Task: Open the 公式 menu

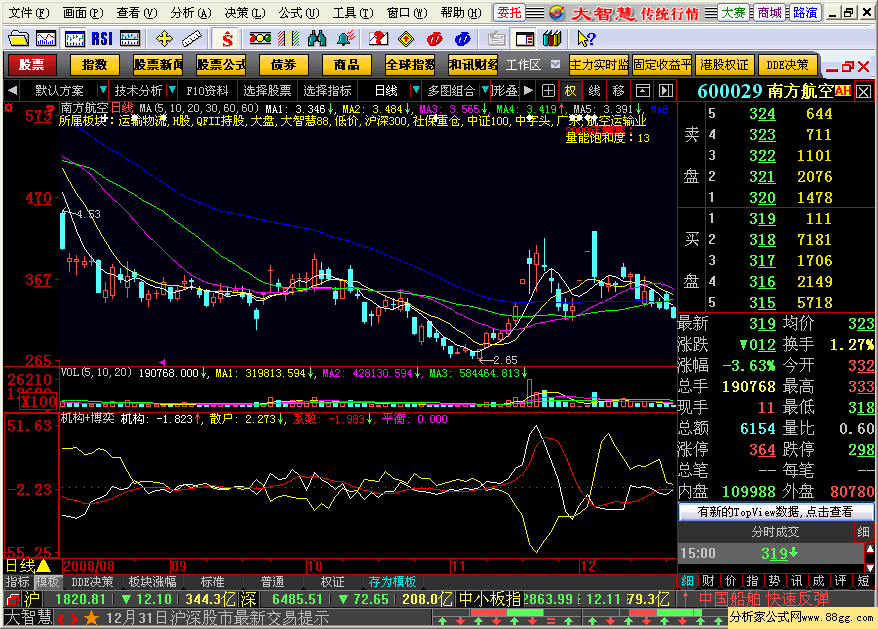Action: pyautogui.click(x=298, y=13)
